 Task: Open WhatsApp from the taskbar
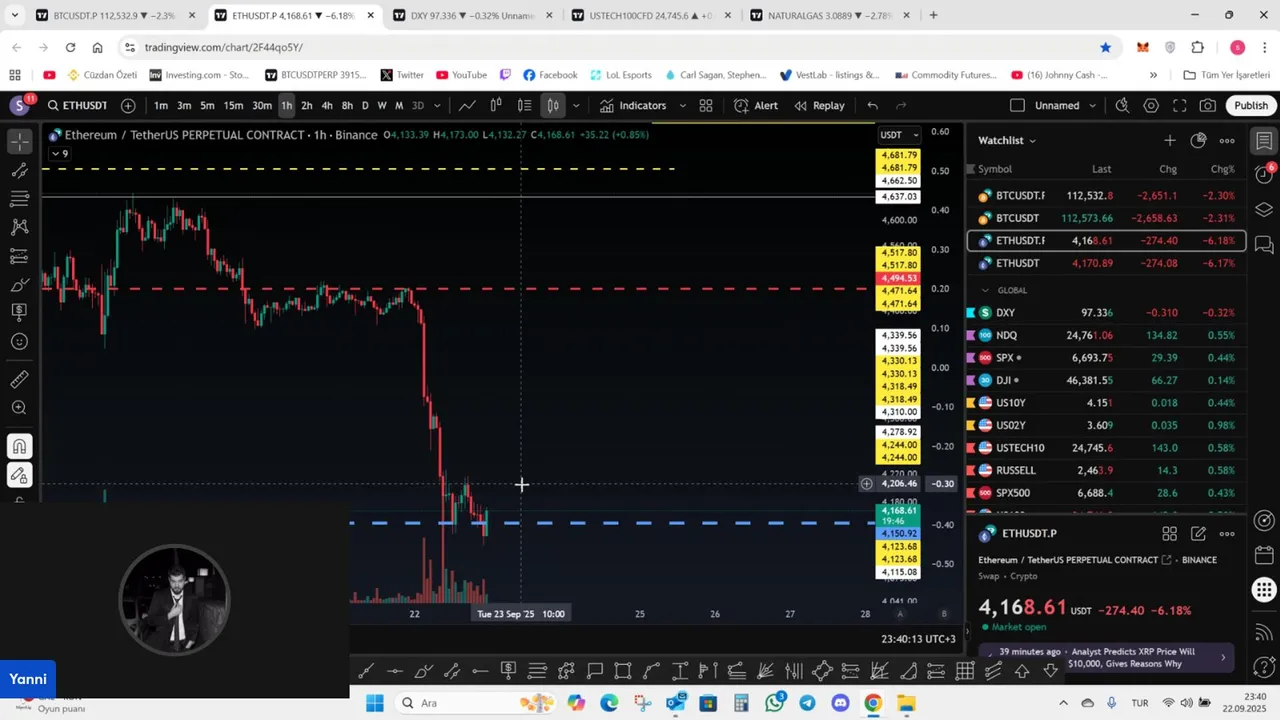pyautogui.click(x=774, y=703)
